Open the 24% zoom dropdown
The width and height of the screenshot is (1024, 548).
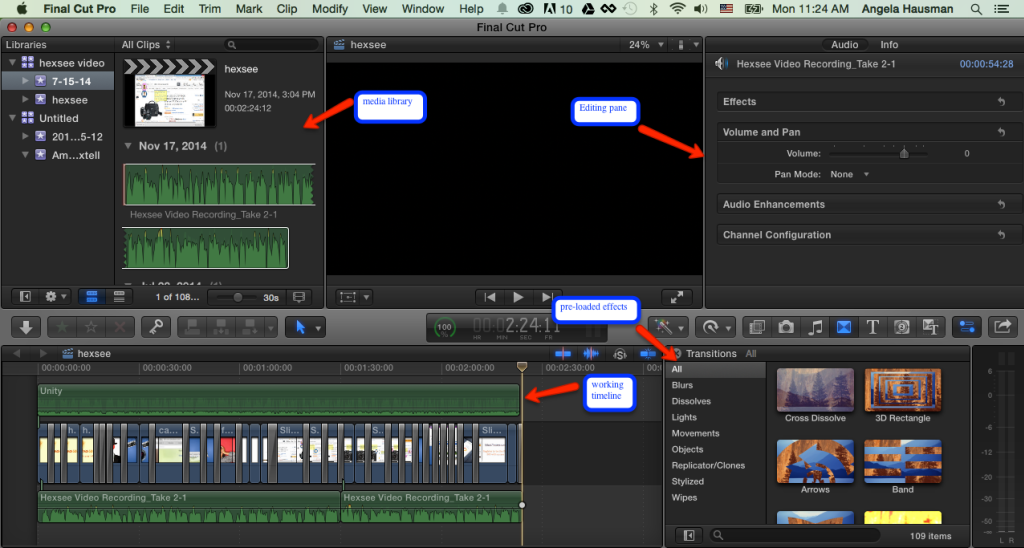point(646,44)
